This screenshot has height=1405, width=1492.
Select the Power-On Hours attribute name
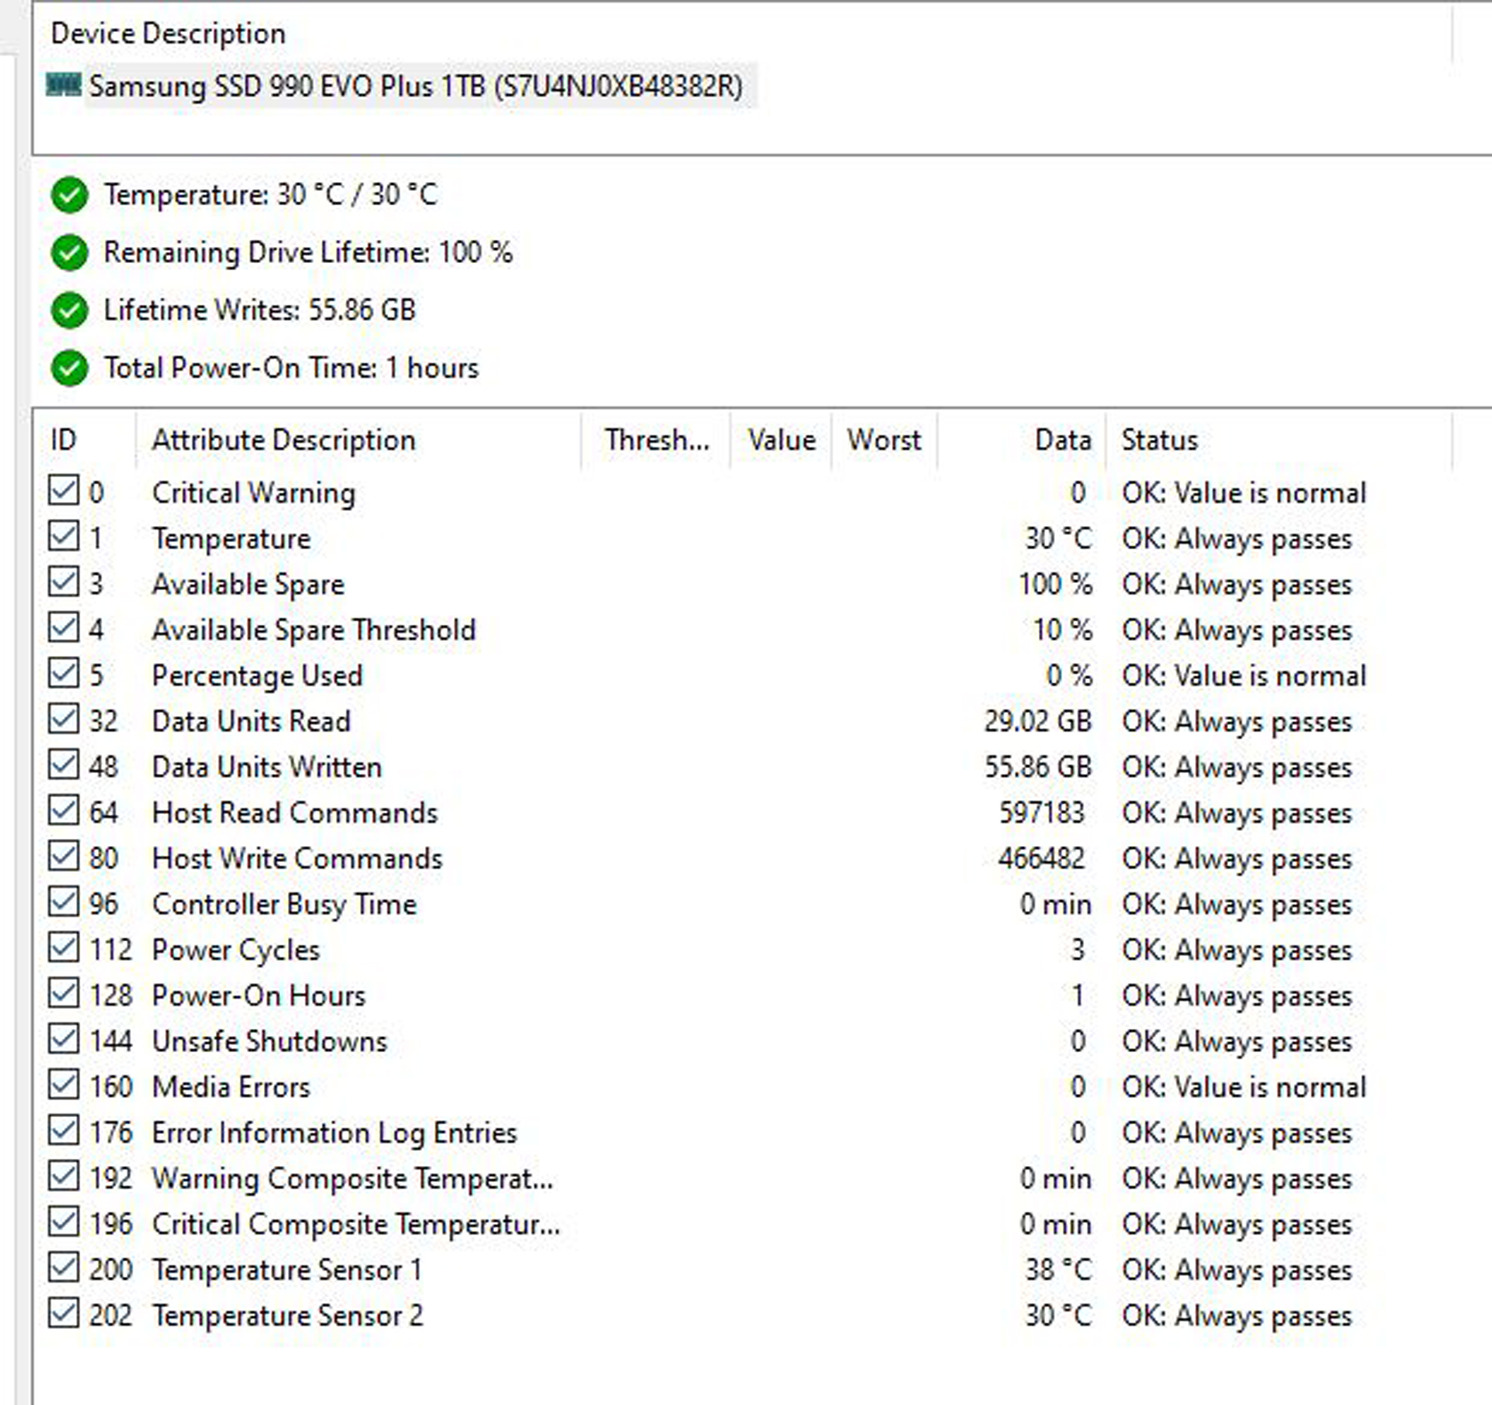point(259,996)
